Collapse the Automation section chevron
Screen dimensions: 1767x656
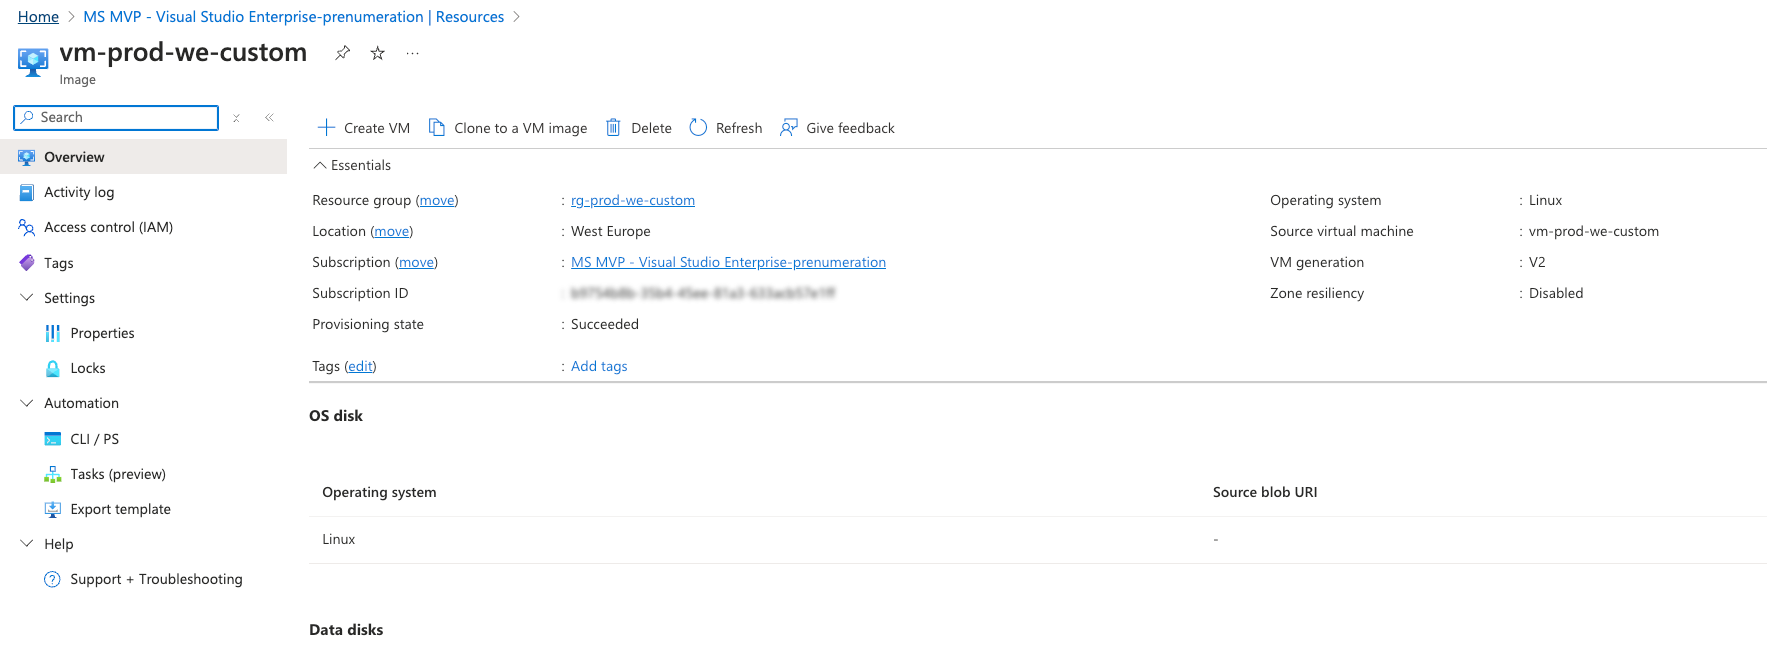tap(27, 403)
